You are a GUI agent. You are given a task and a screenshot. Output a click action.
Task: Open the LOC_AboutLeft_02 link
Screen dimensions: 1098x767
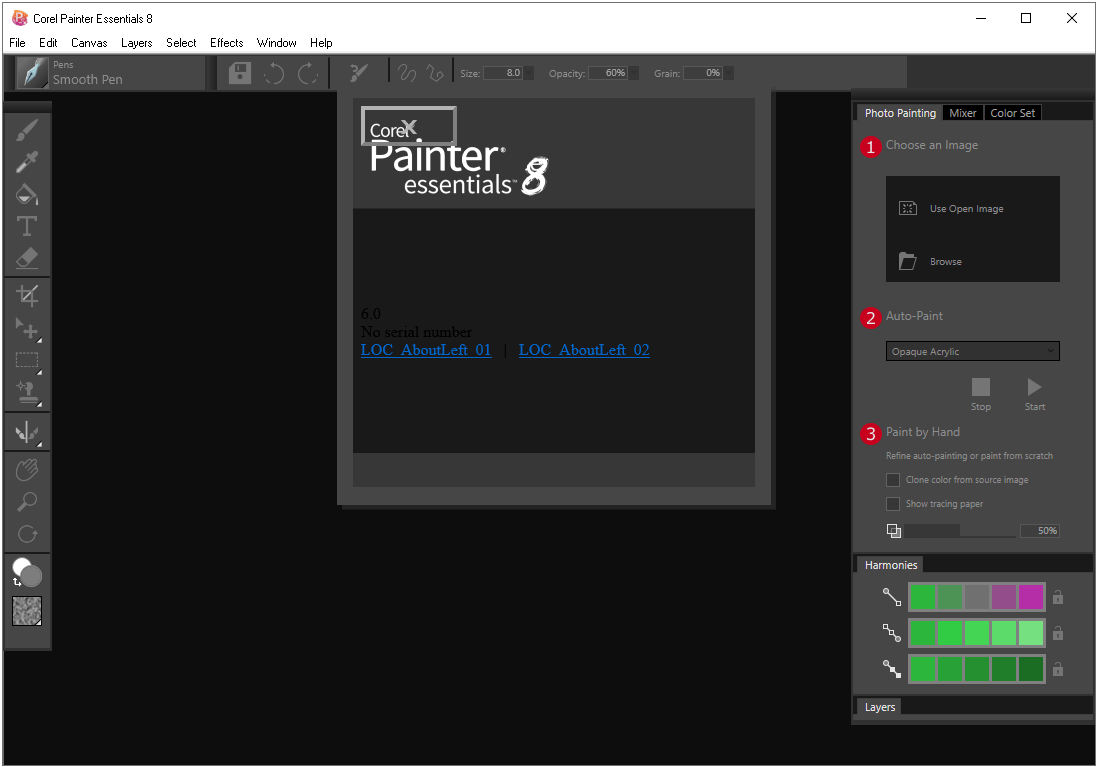584,350
